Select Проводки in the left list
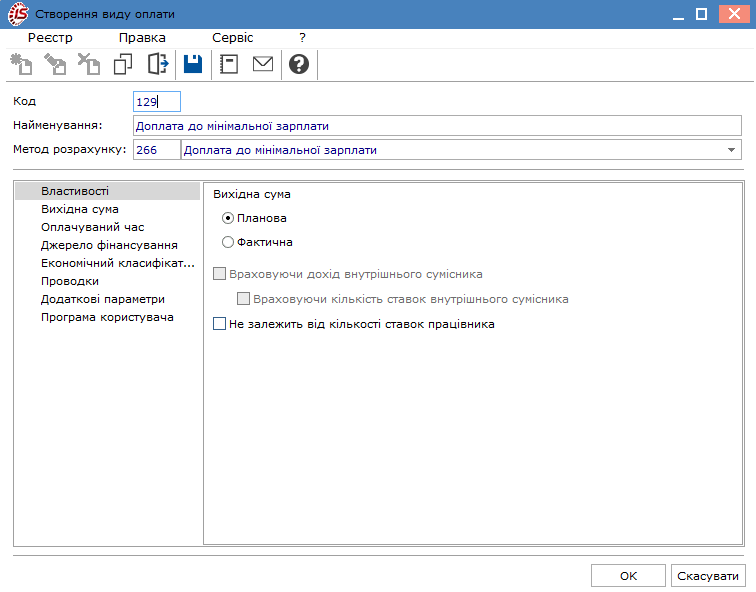 108,281
